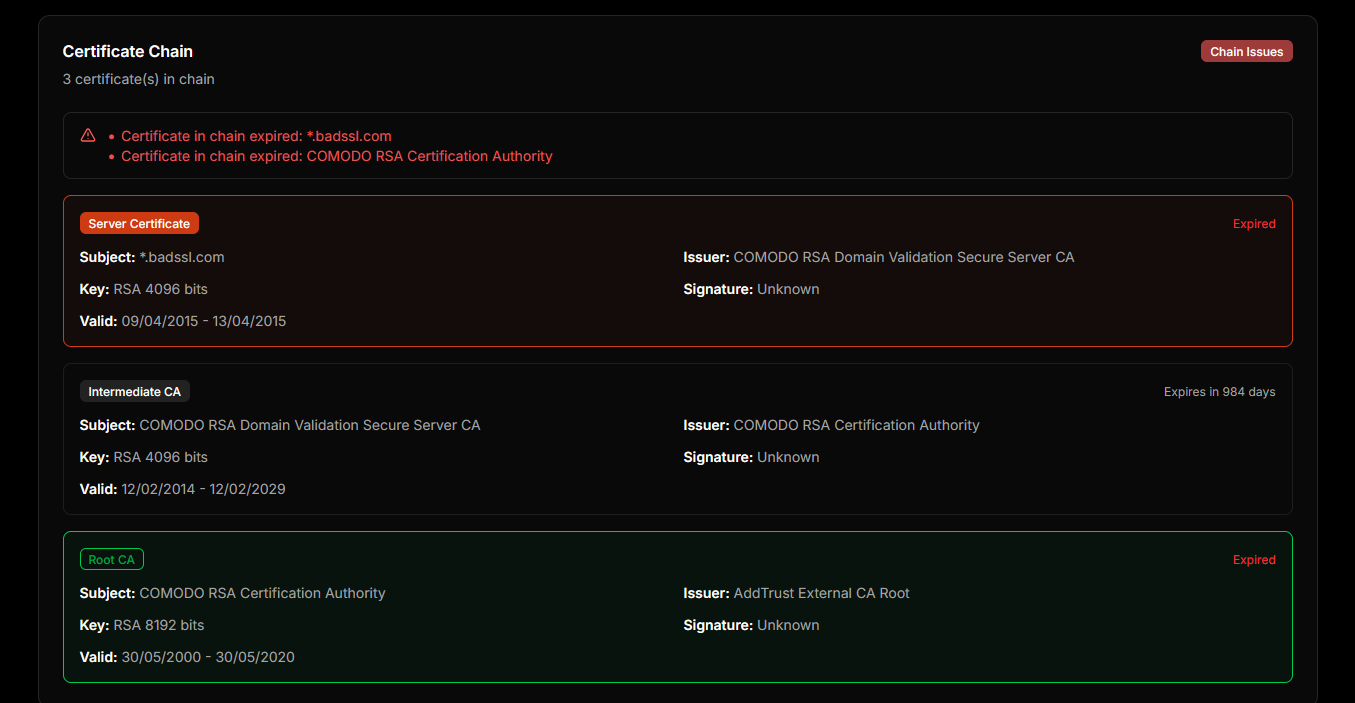The image size is (1355, 703).
Task: Click 'Expires in 984 days' status
Action: pos(1220,392)
